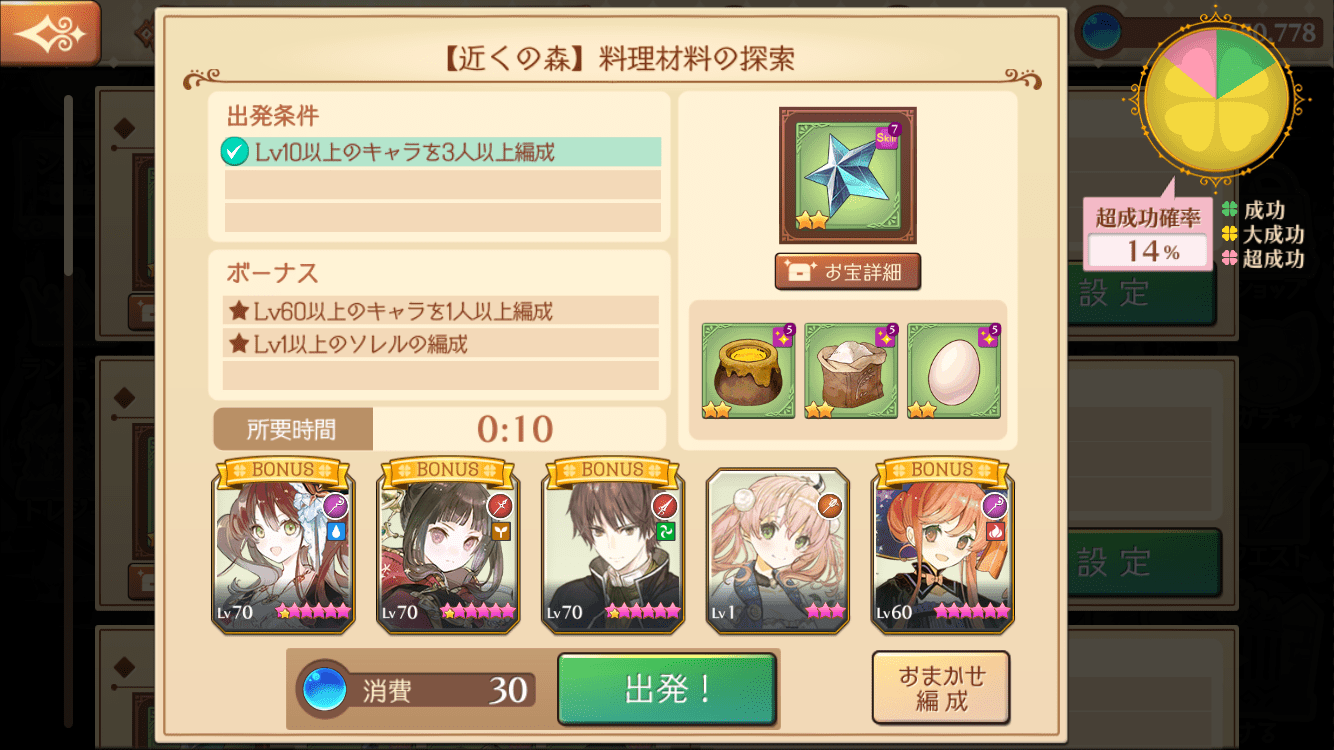Select the Lv70 red-haired water character card
The width and height of the screenshot is (1334, 750).
tap(284, 546)
